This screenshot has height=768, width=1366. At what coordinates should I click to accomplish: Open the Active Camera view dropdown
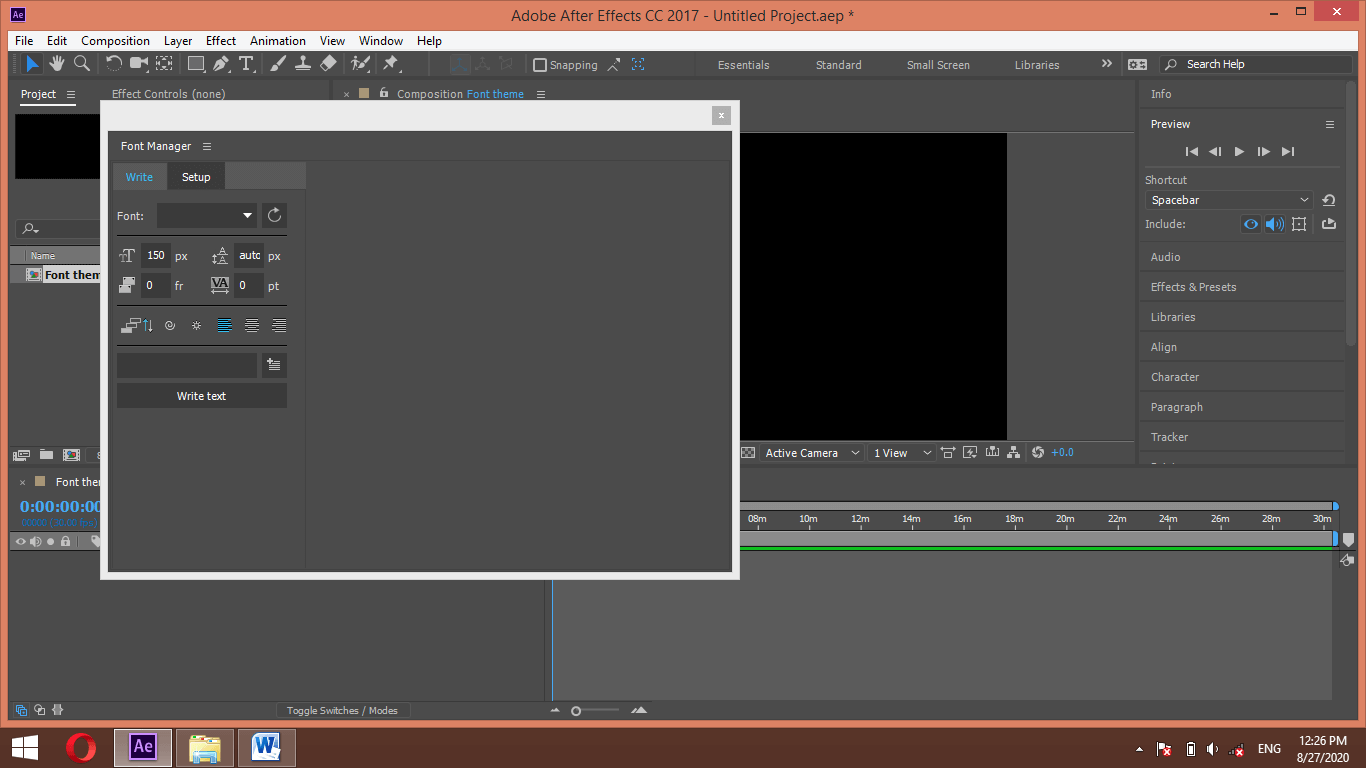(810, 452)
